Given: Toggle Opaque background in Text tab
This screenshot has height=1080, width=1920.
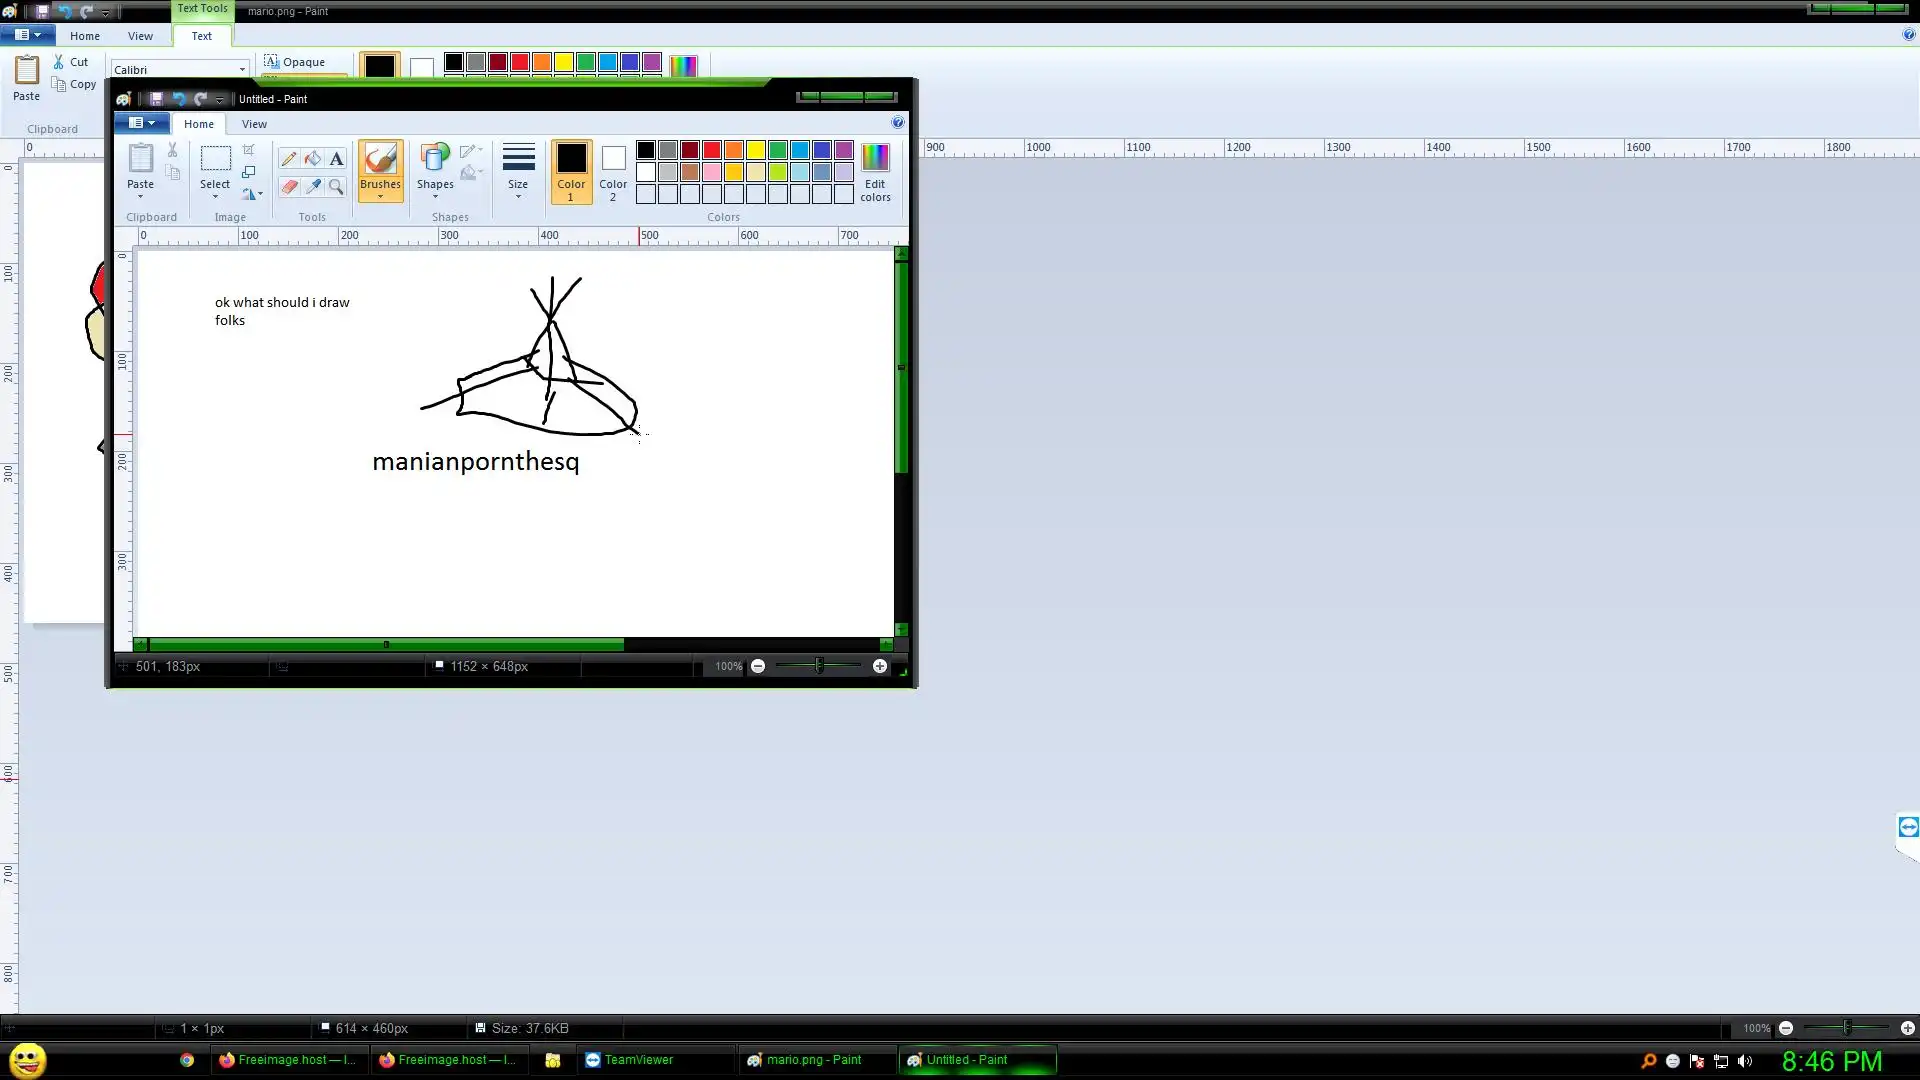Looking at the screenshot, I should click(x=294, y=62).
